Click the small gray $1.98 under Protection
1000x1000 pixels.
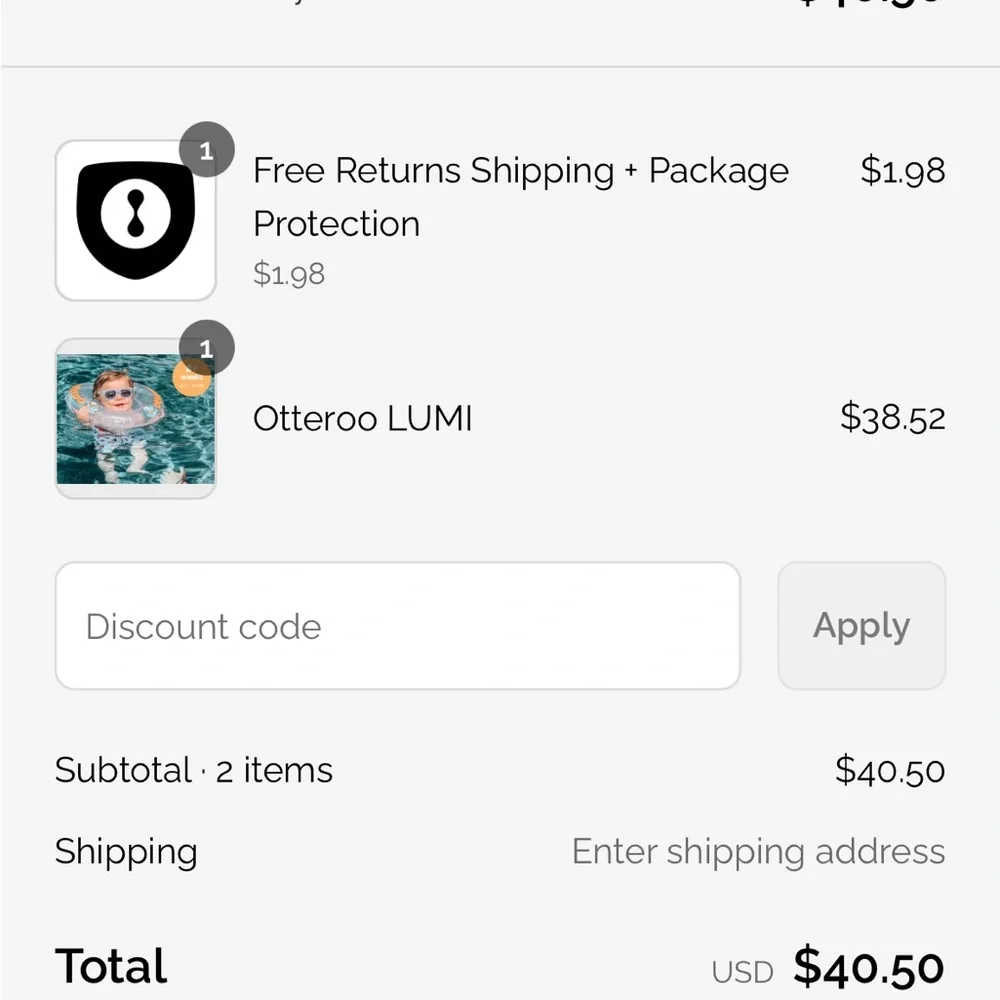coord(289,274)
